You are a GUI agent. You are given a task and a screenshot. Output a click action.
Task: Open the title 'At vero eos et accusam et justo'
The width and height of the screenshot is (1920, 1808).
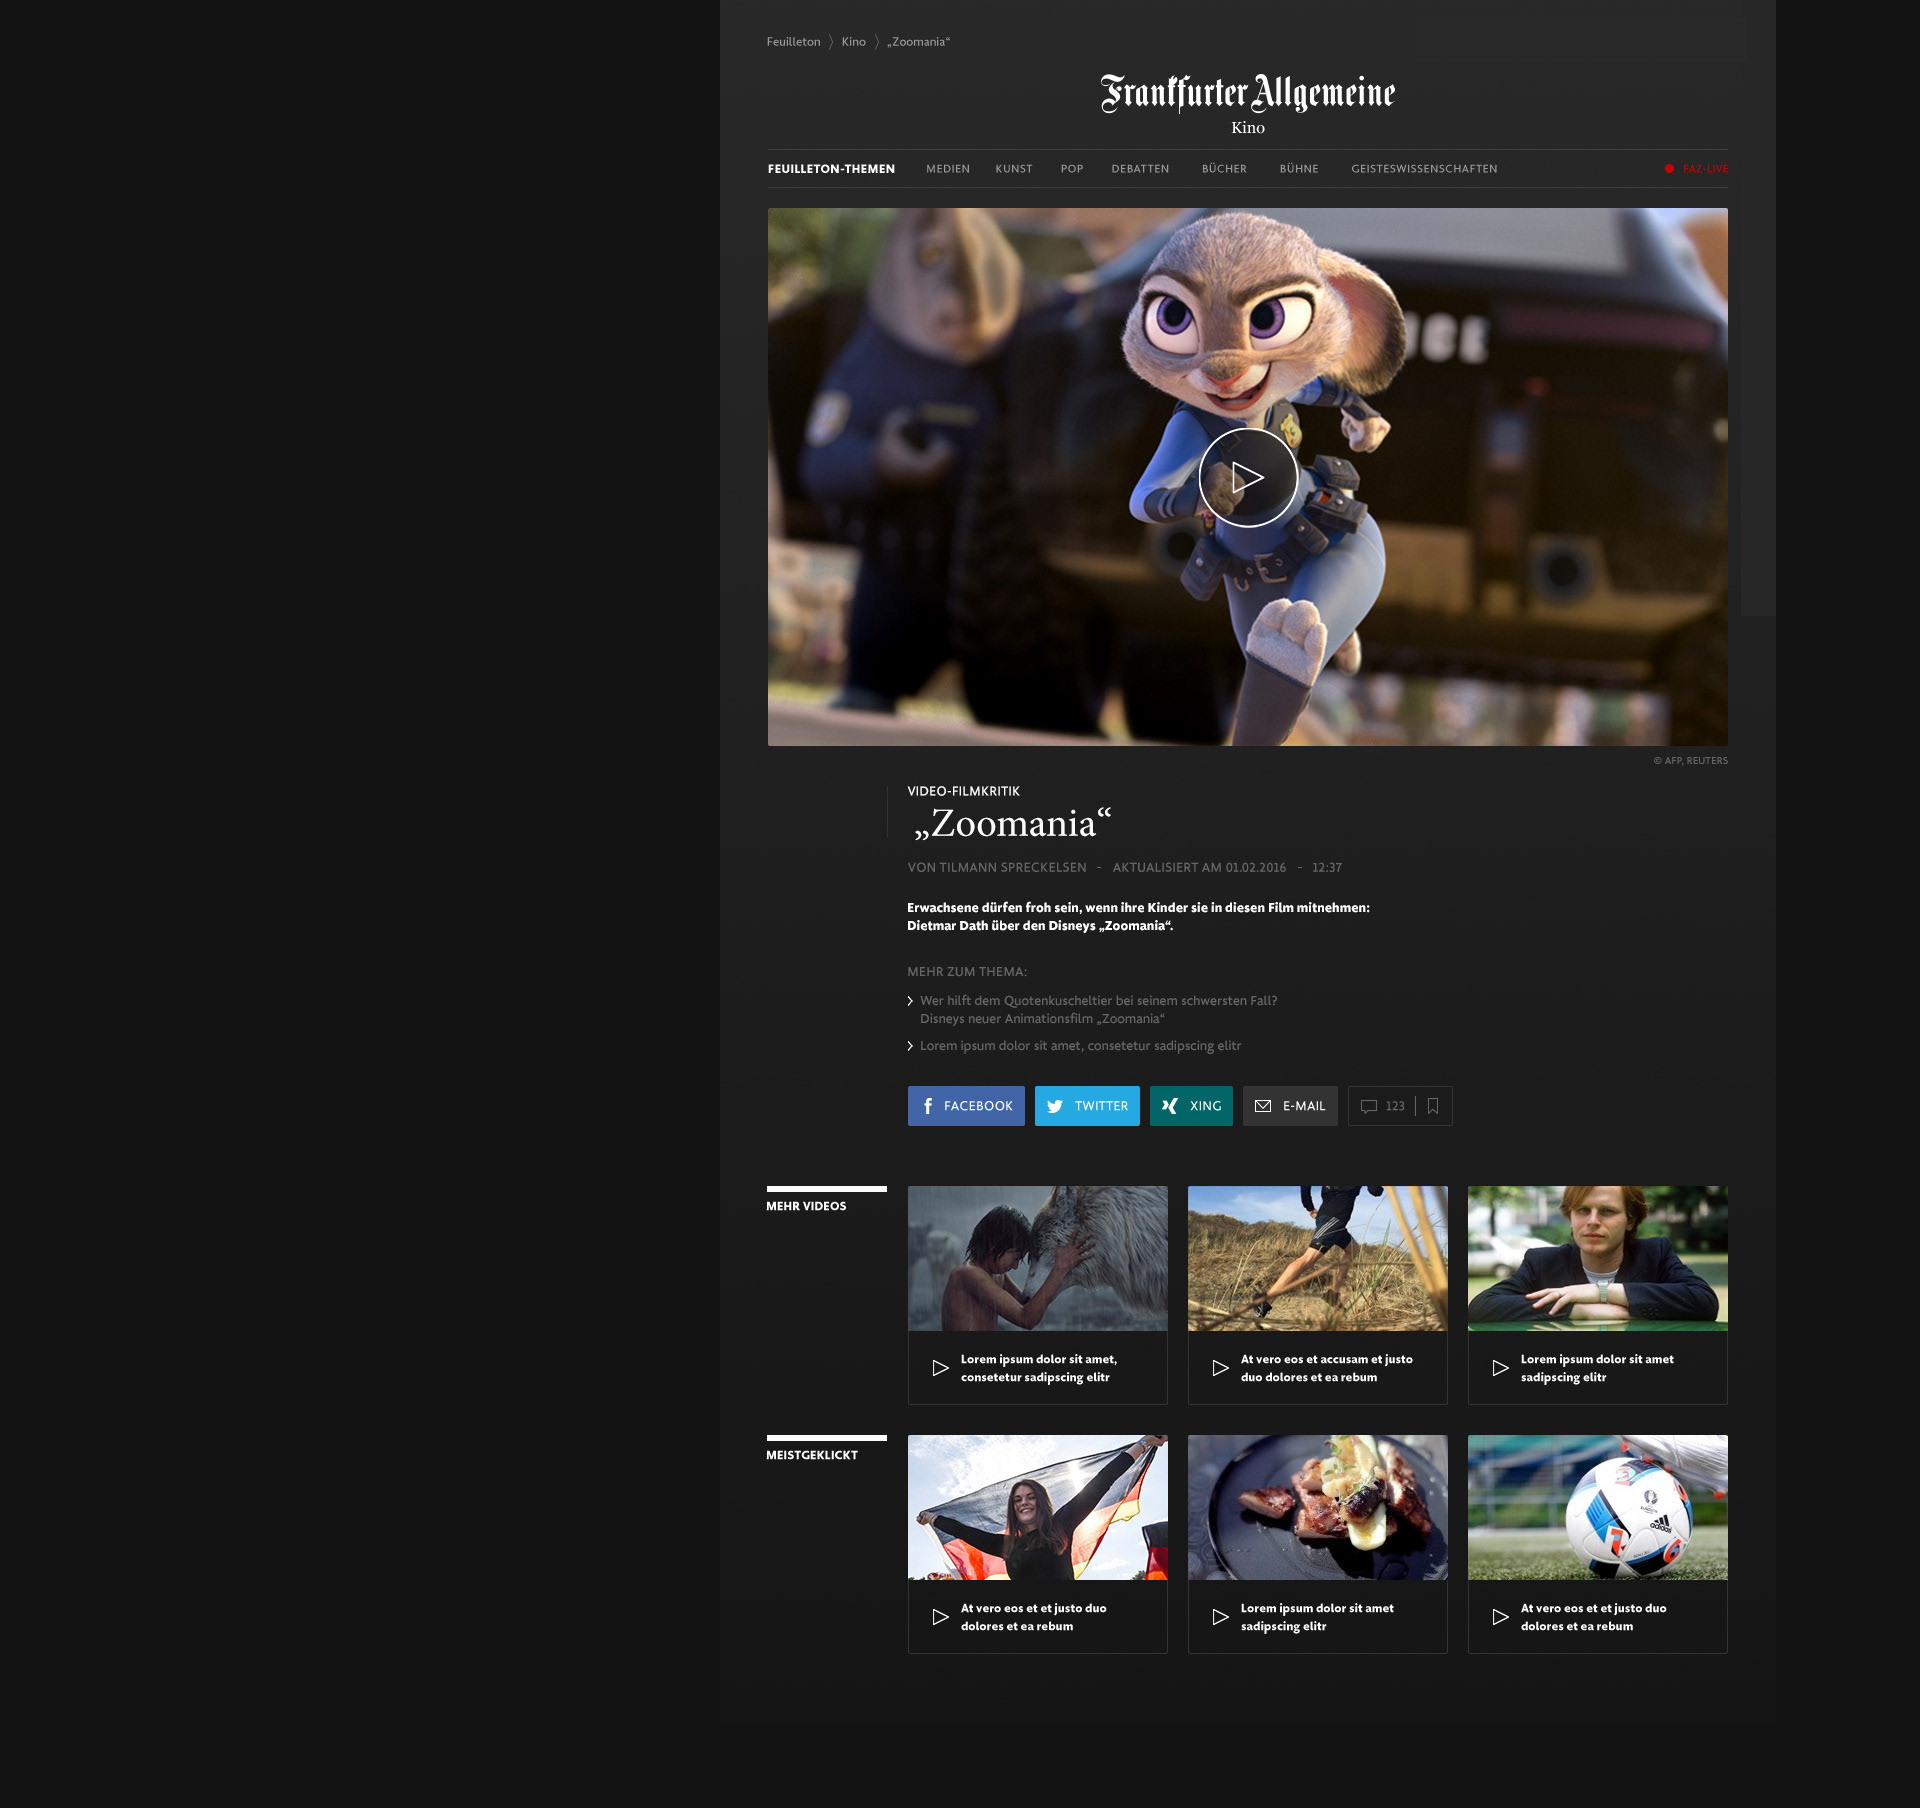pyautogui.click(x=1327, y=1368)
